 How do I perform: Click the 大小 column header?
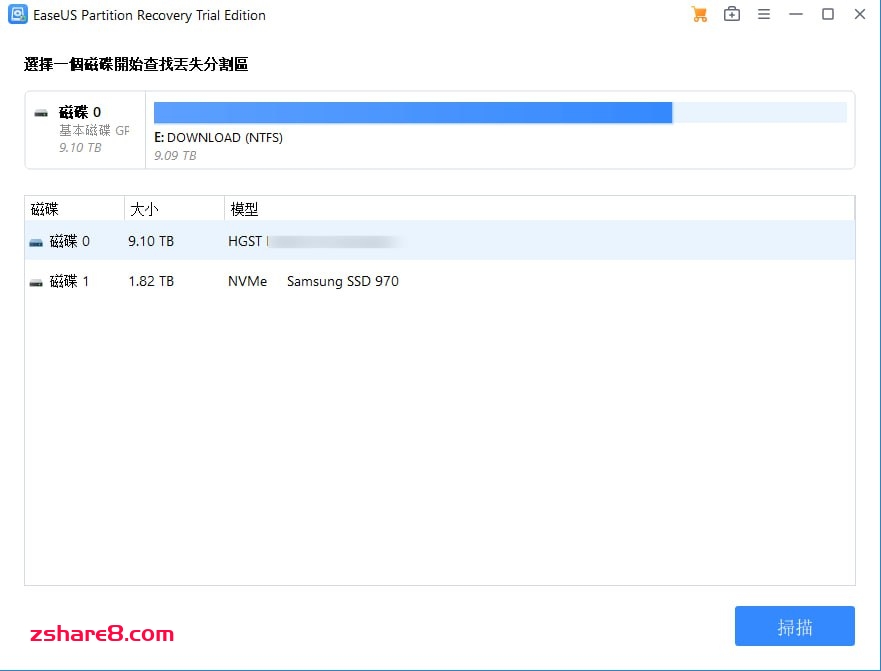pos(142,208)
